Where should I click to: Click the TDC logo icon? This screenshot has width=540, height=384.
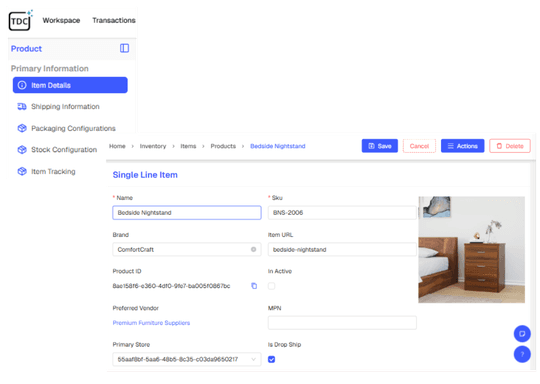click(x=20, y=20)
